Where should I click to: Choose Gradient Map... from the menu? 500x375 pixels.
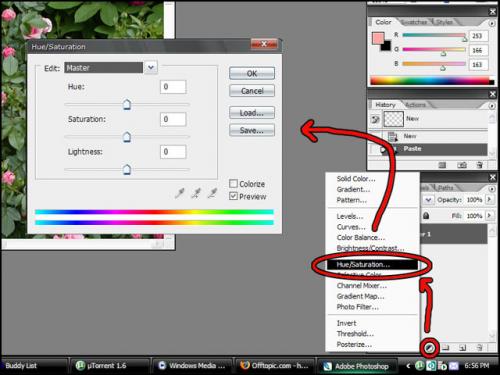pyautogui.click(x=360, y=297)
